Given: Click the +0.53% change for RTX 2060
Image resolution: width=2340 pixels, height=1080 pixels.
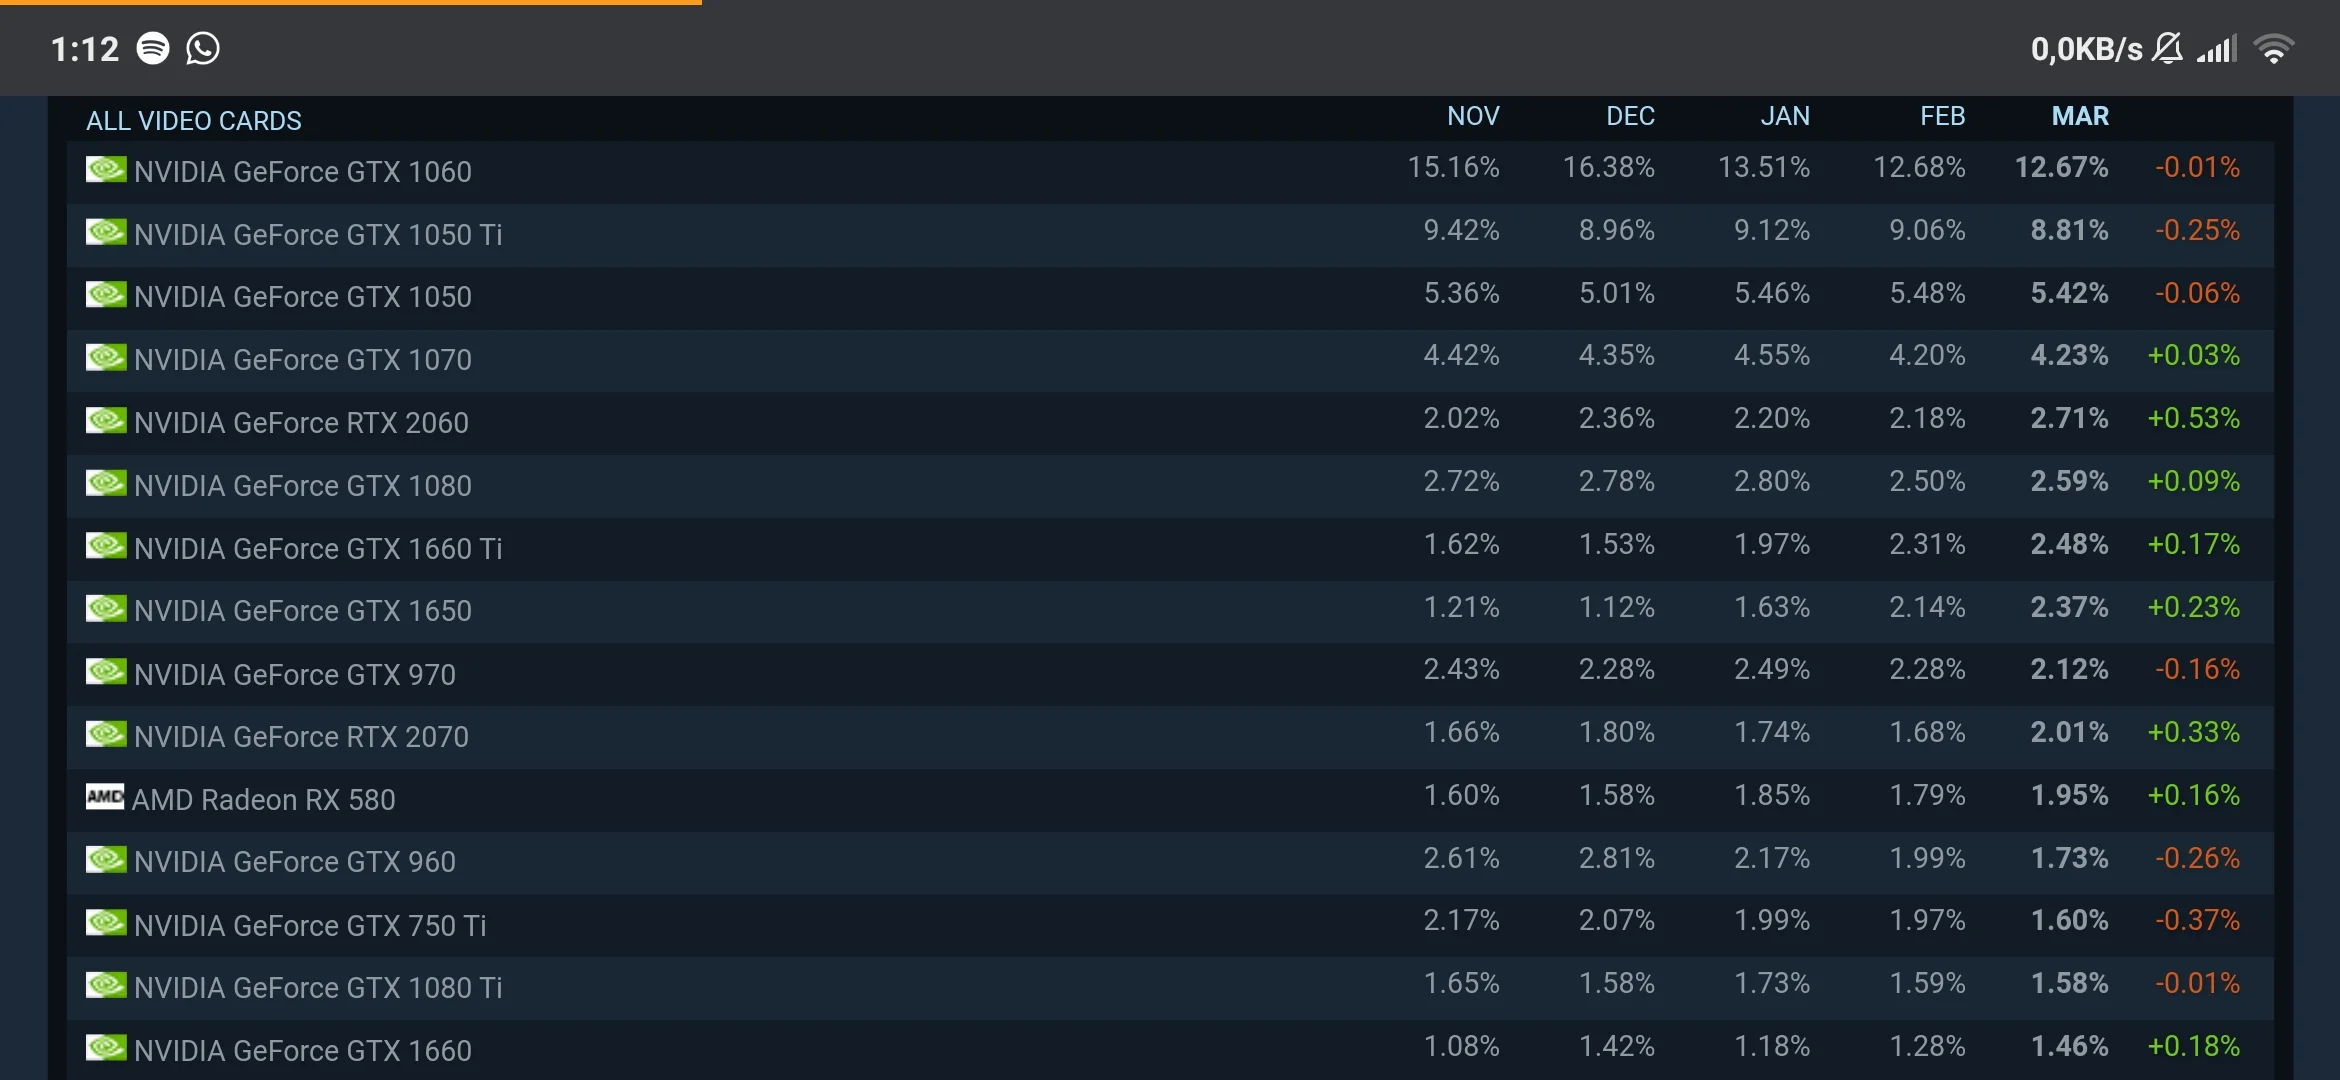Looking at the screenshot, I should [x=2194, y=418].
